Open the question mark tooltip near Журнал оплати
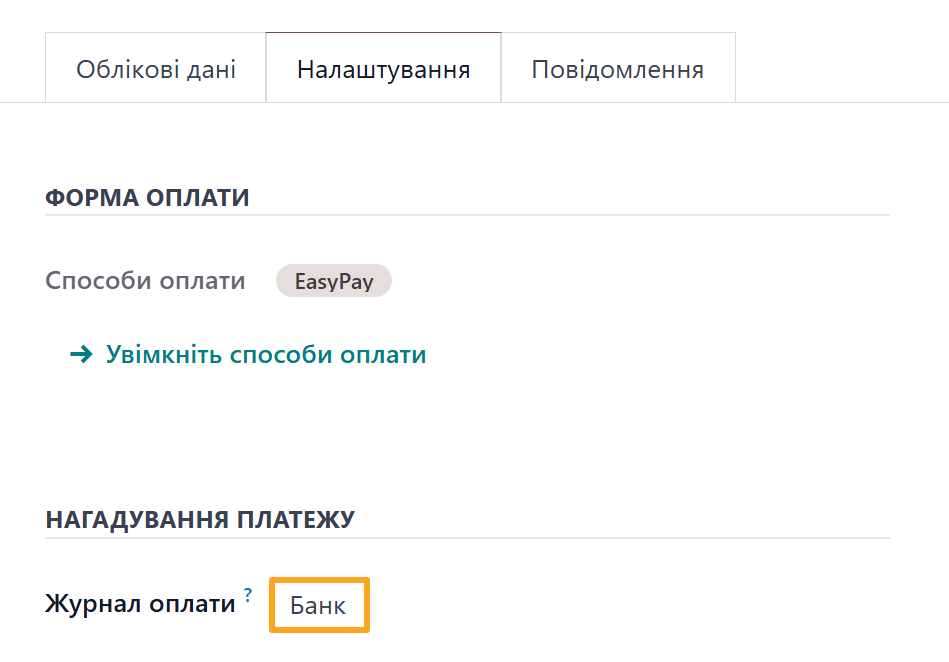The image size is (949, 662). 247,594
